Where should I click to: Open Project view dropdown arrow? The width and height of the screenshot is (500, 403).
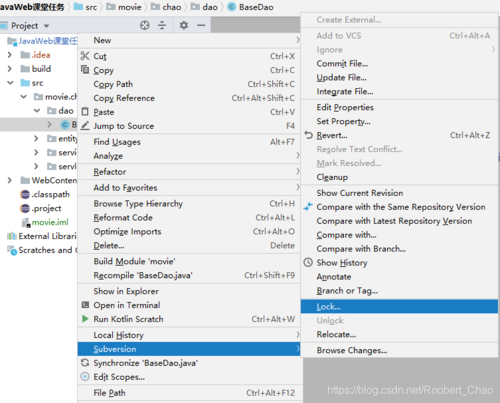[x=47, y=26]
